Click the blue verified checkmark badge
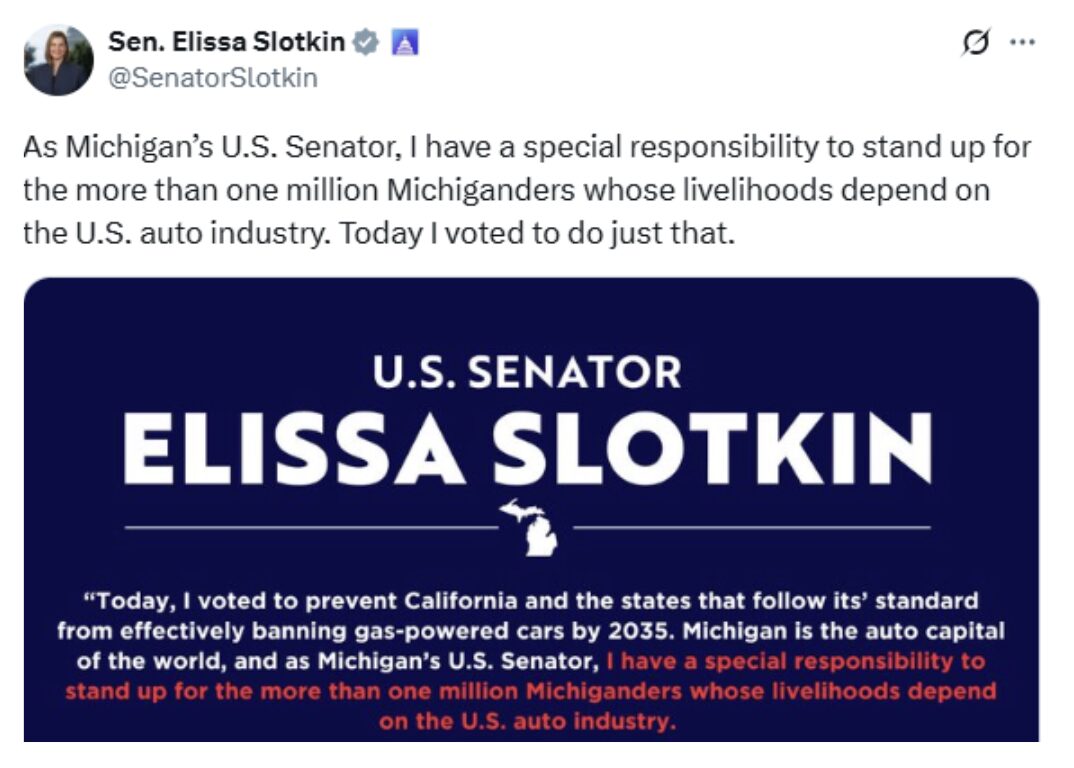1074x768 pixels. click(x=367, y=42)
